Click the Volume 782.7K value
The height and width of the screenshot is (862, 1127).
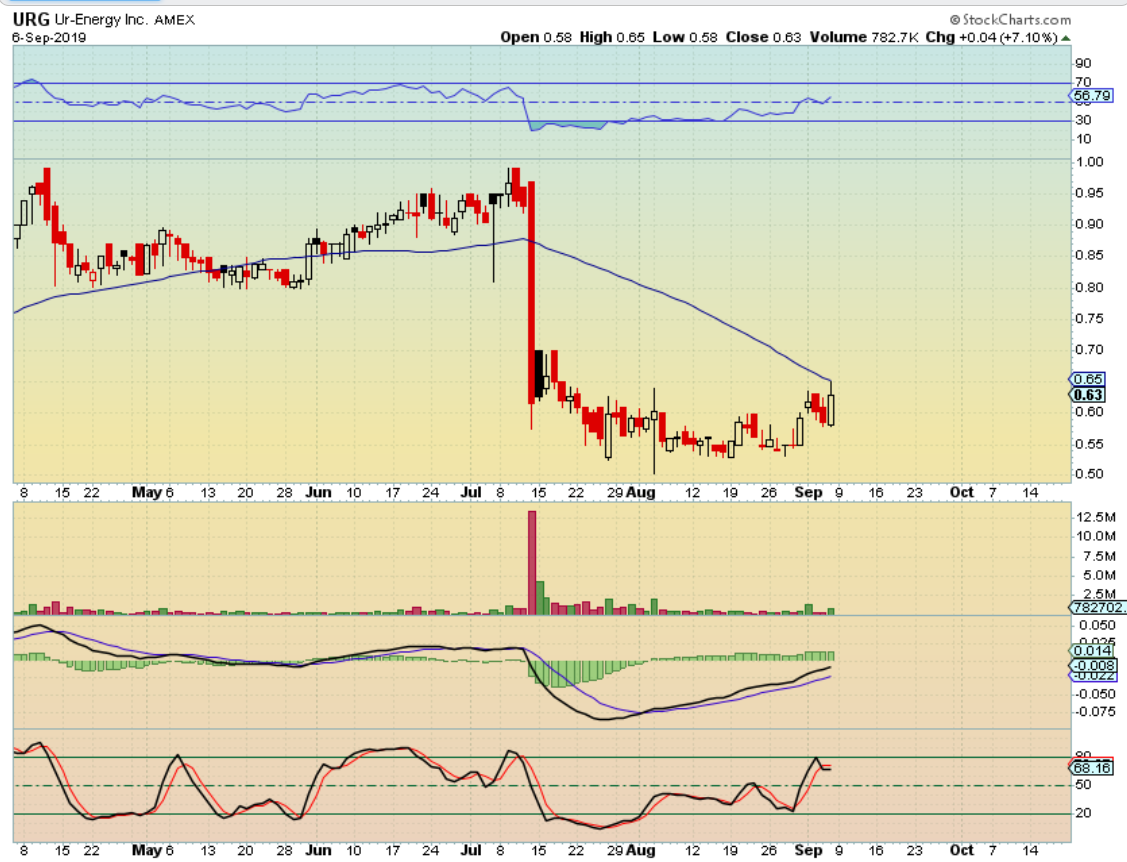864,37
